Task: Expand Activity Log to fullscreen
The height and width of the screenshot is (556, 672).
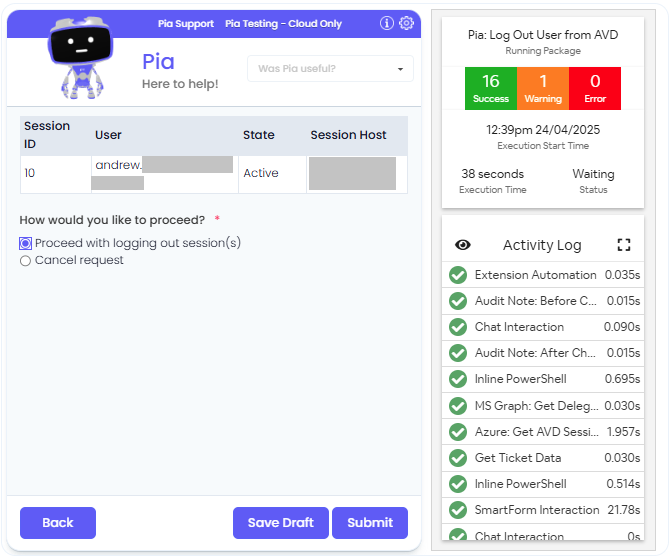Action: tap(624, 245)
